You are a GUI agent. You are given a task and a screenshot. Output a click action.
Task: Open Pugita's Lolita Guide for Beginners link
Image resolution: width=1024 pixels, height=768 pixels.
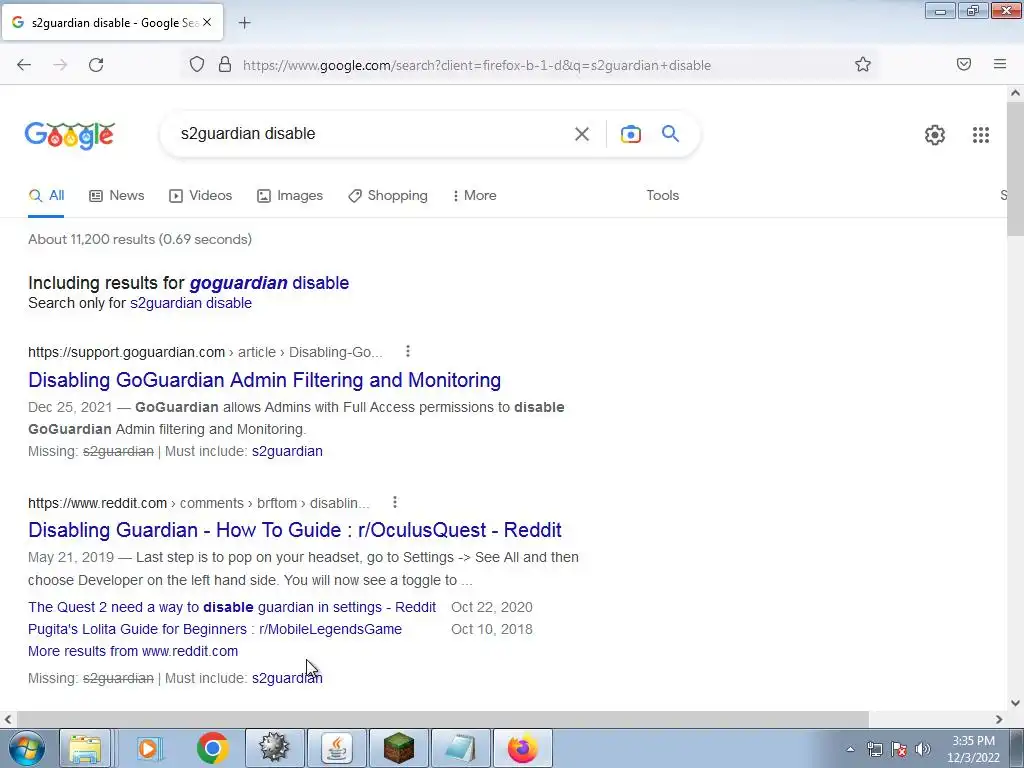pos(215,630)
